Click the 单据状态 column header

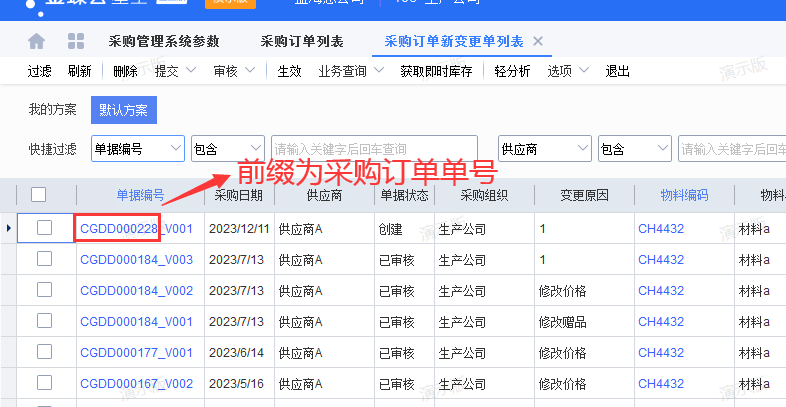click(x=405, y=195)
